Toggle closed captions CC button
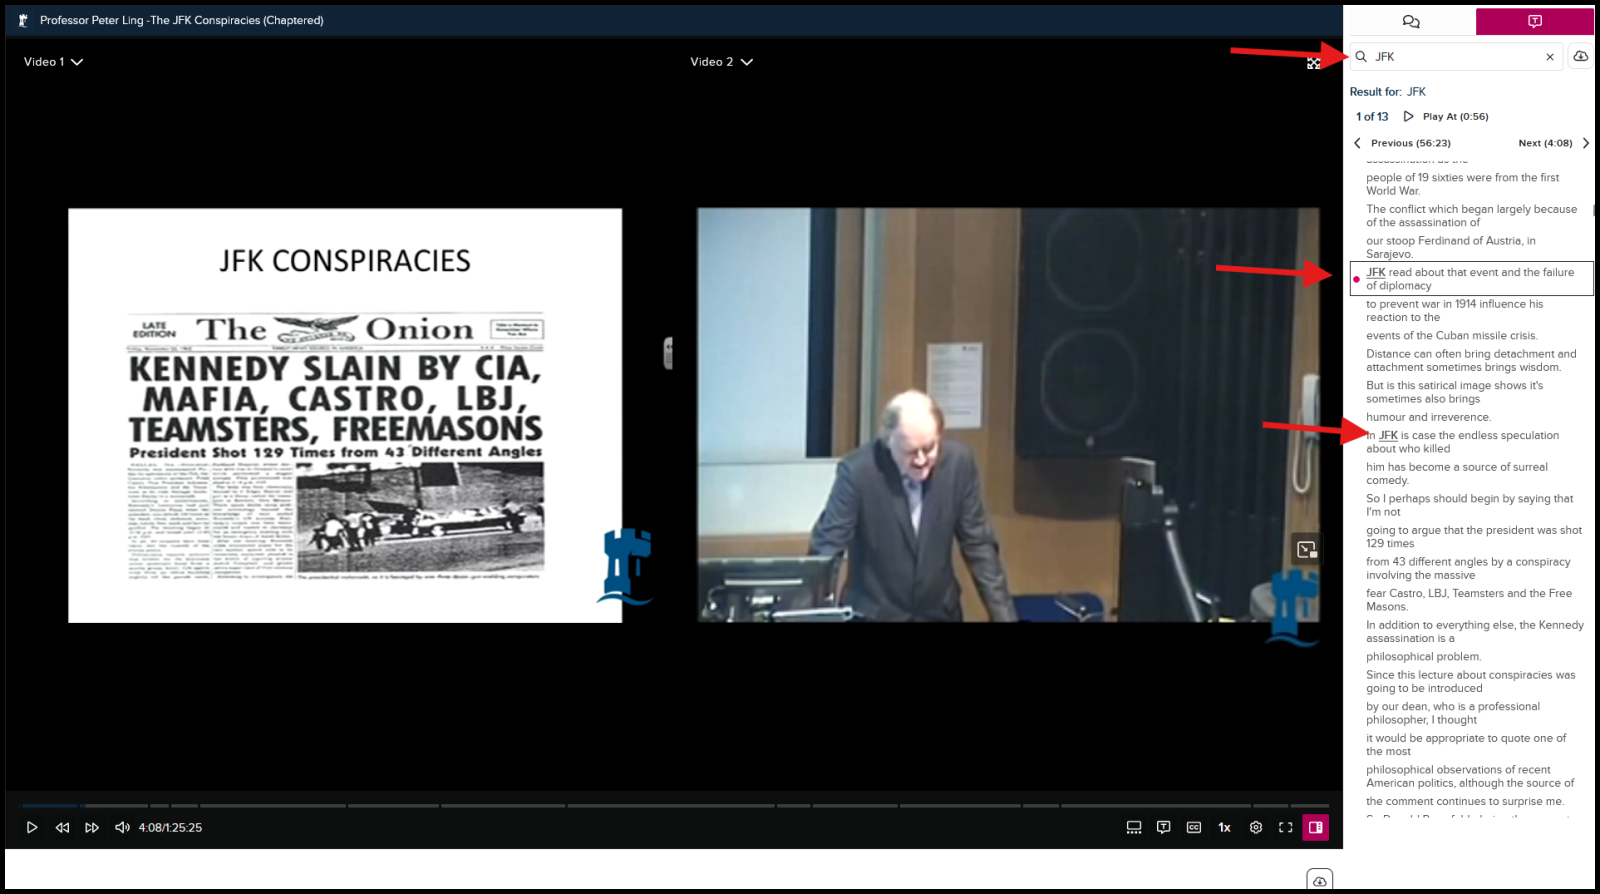Viewport: 1600px width, 894px height. [1194, 827]
